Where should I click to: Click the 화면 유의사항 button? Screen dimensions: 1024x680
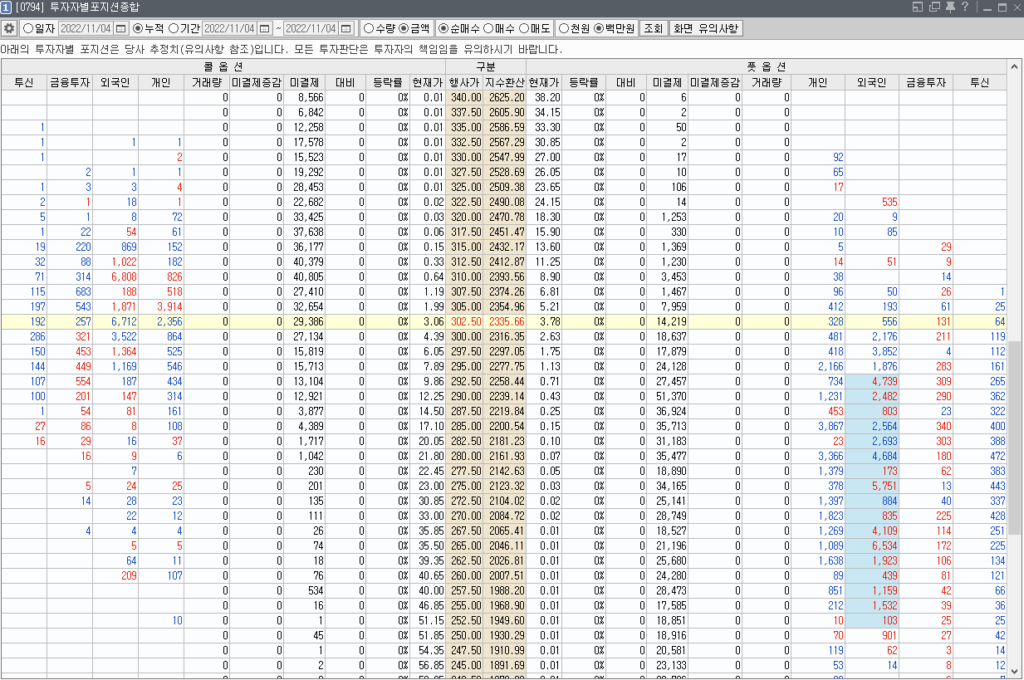tap(704, 28)
